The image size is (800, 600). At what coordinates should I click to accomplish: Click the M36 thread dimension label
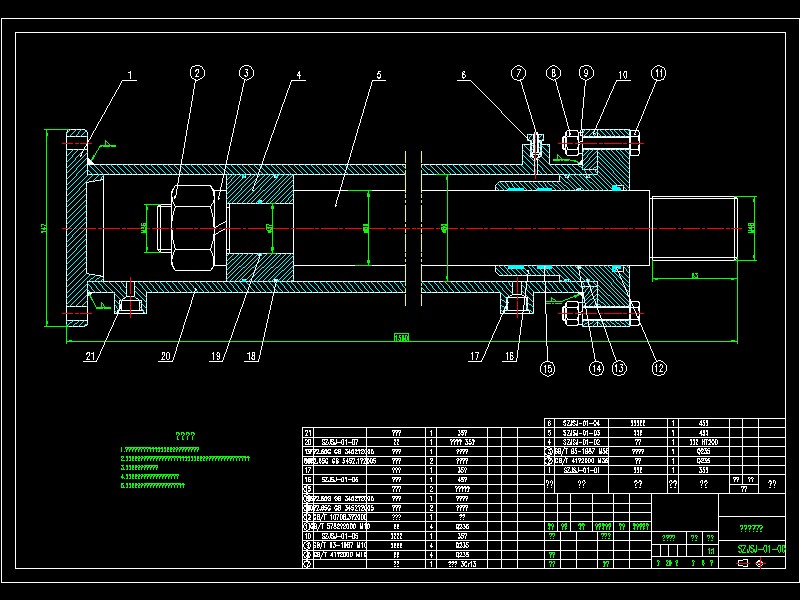click(x=144, y=228)
